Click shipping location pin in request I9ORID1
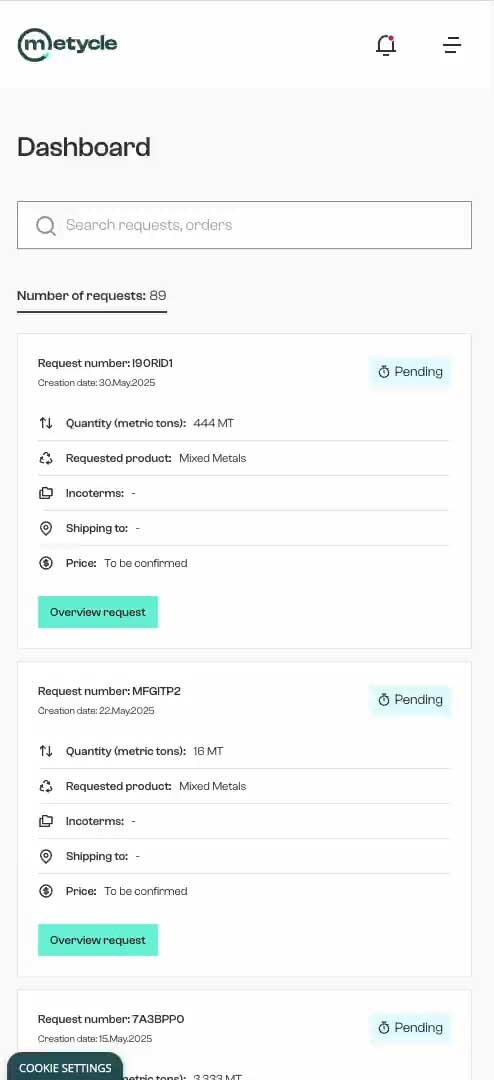 45,528
